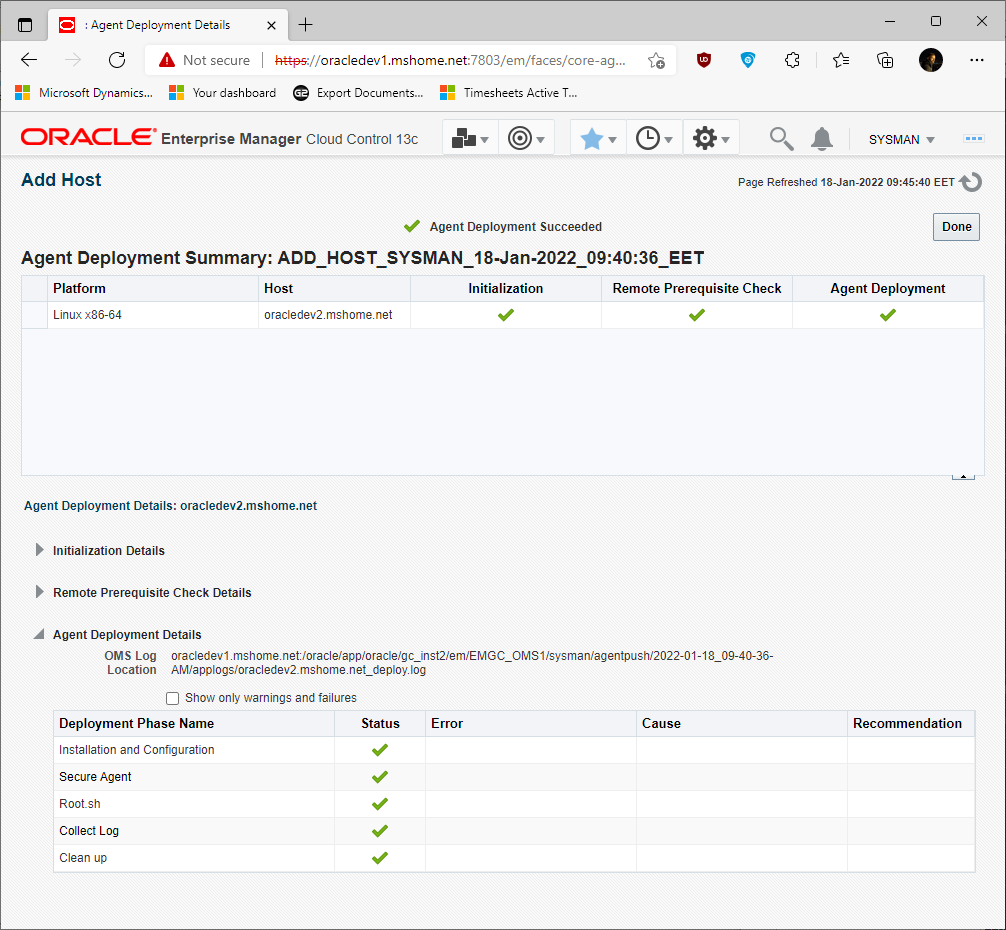Click the Agent Deployment status checkmark
Image resolution: width=1006 pixels, height=930 pixels.
tap(888, 315)
